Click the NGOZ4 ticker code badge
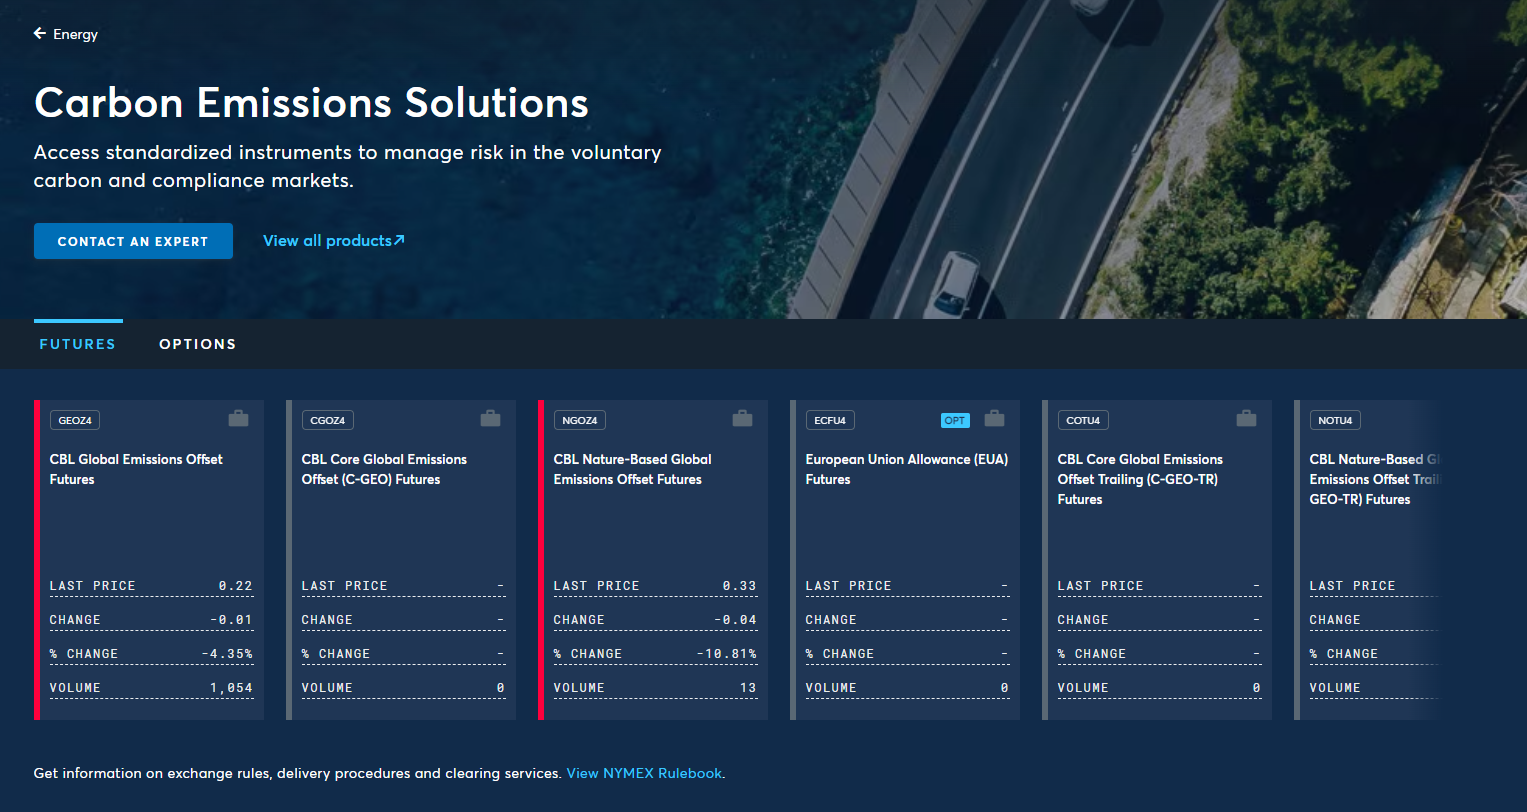This screenshot has height=812, width=1527. [580, 420]
